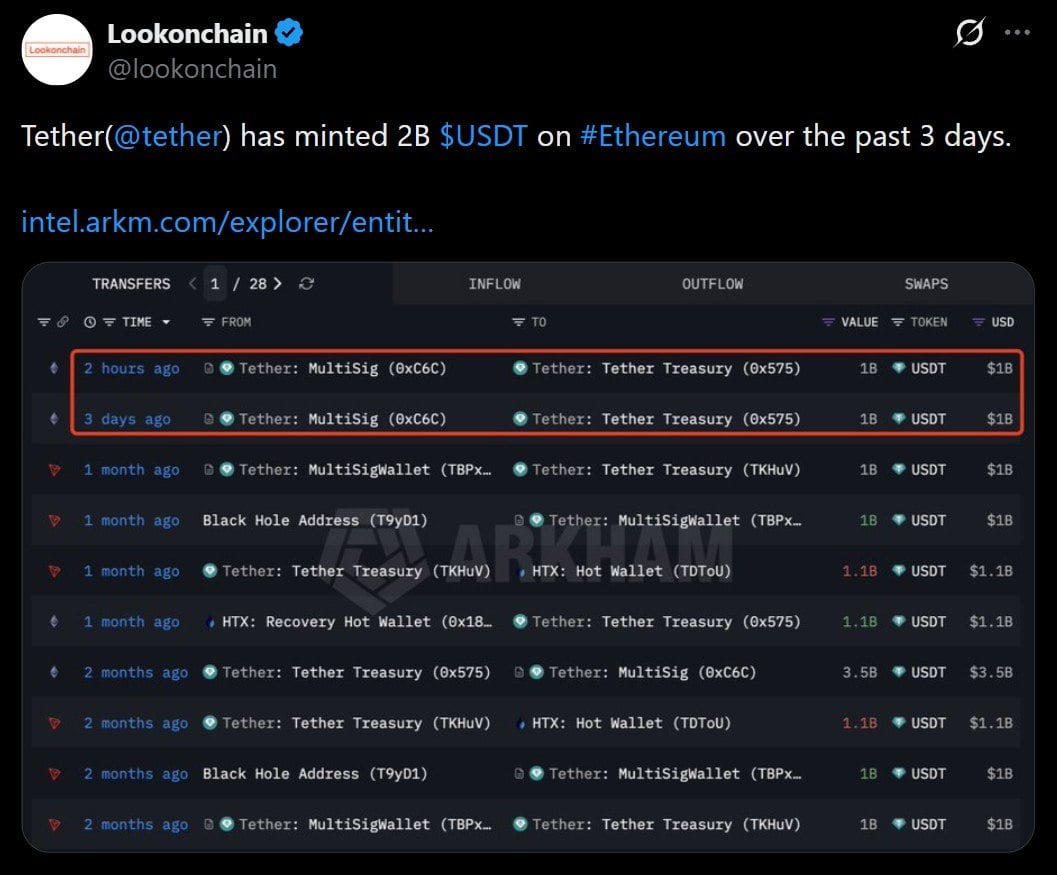1057x875 pixels.
Task: Go to the next transfers page
Action: pyautogui.click(x=277, y=284)
